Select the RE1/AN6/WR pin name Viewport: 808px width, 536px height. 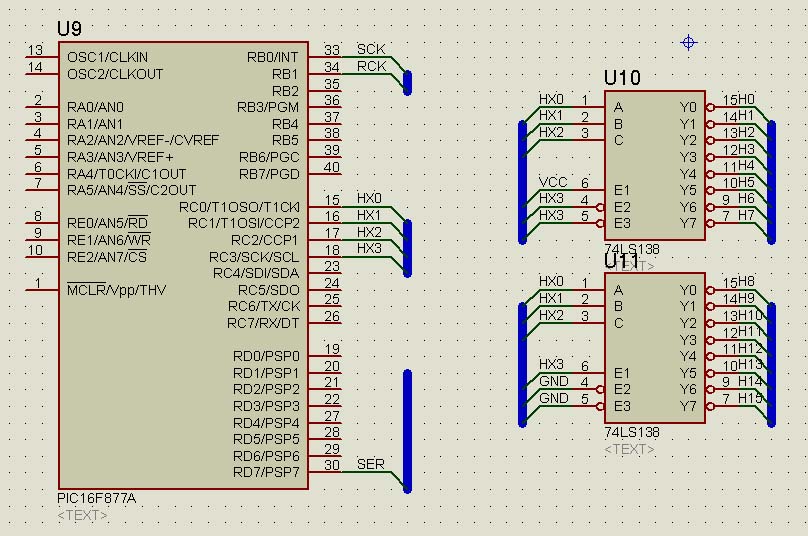click(109, 240)
